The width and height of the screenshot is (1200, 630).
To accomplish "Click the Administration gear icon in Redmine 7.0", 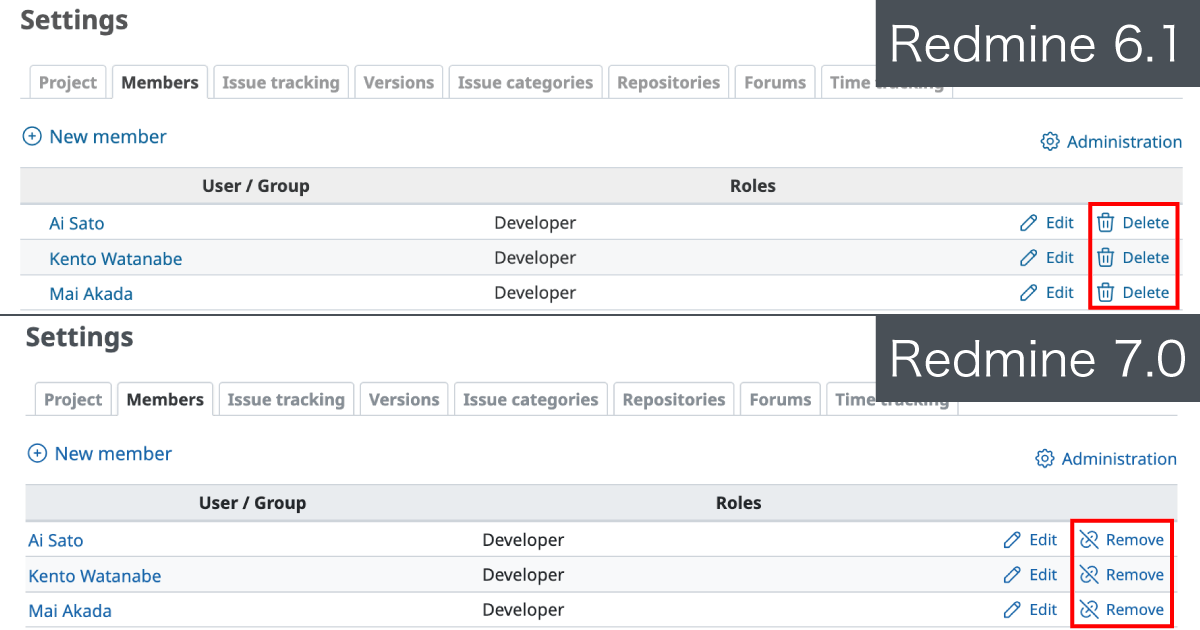I will point(1045,458).
